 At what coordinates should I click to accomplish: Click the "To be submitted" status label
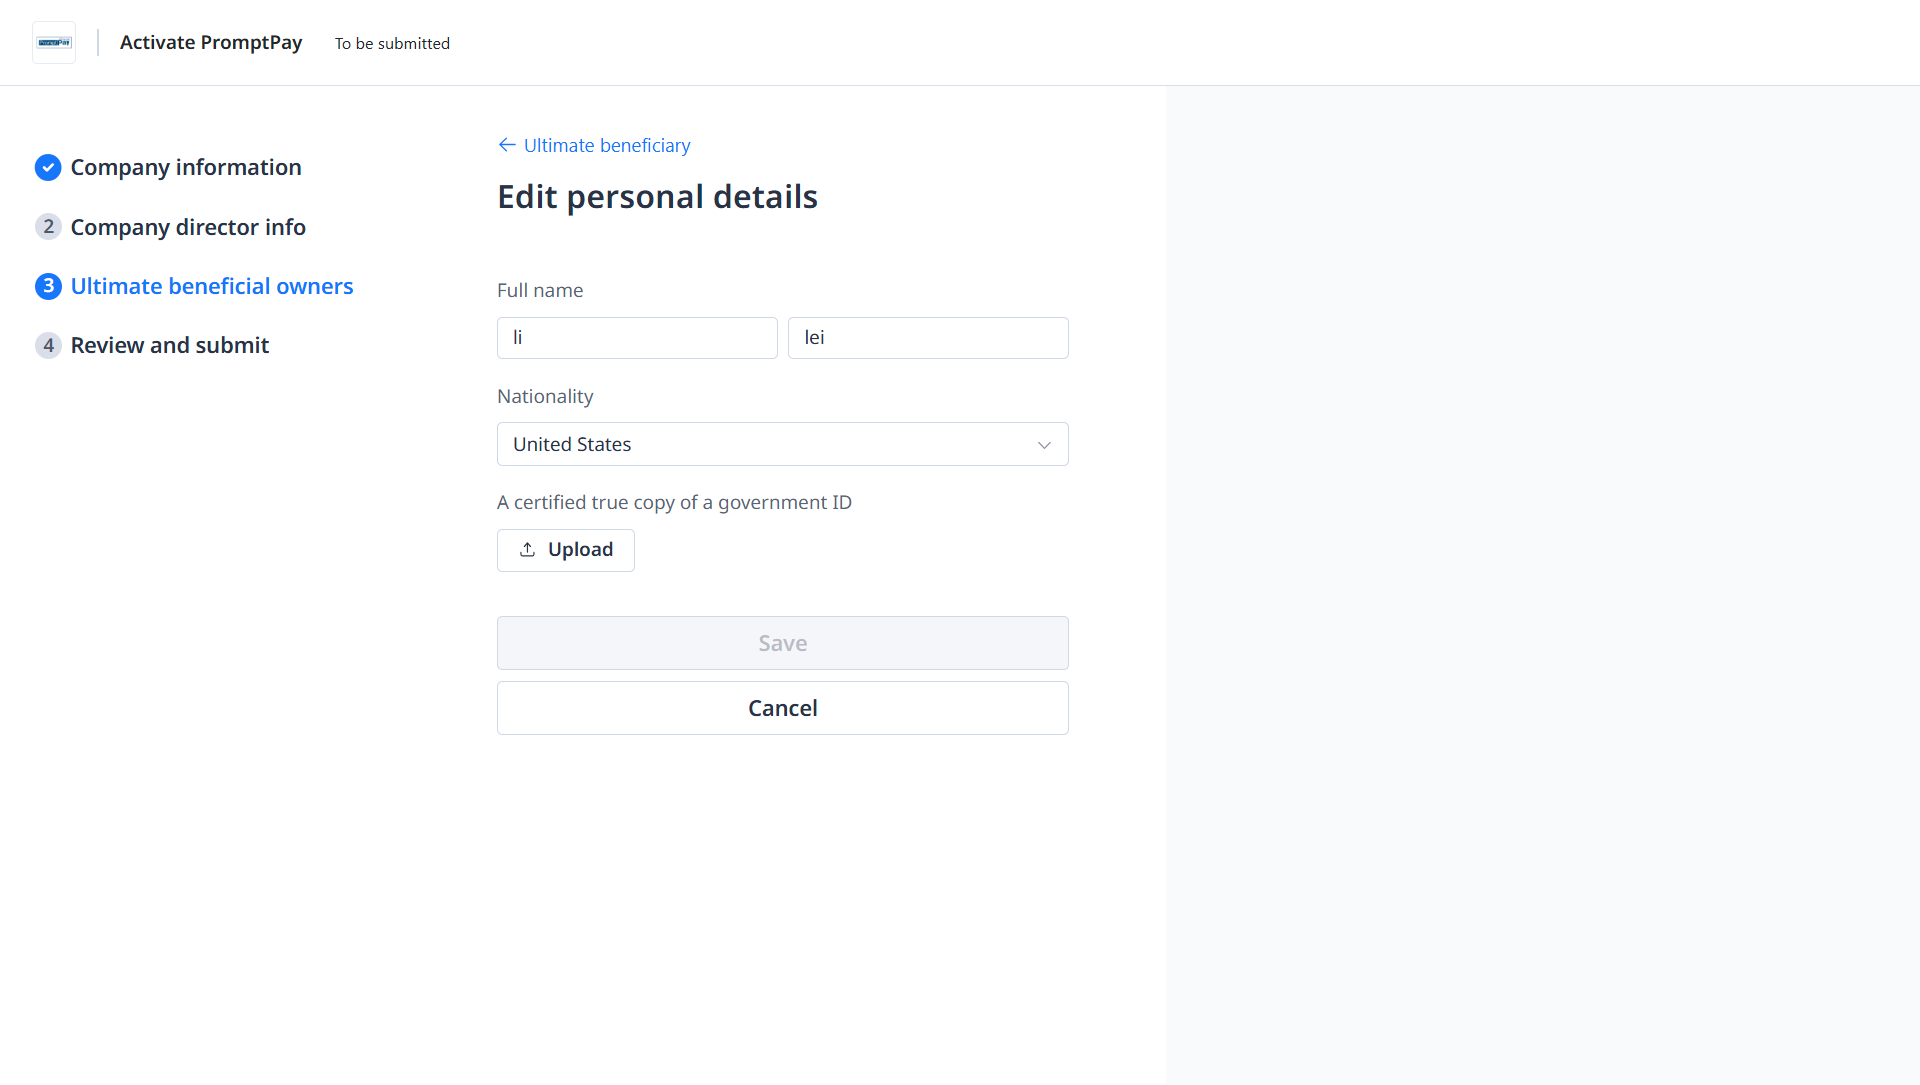point(392,44)
